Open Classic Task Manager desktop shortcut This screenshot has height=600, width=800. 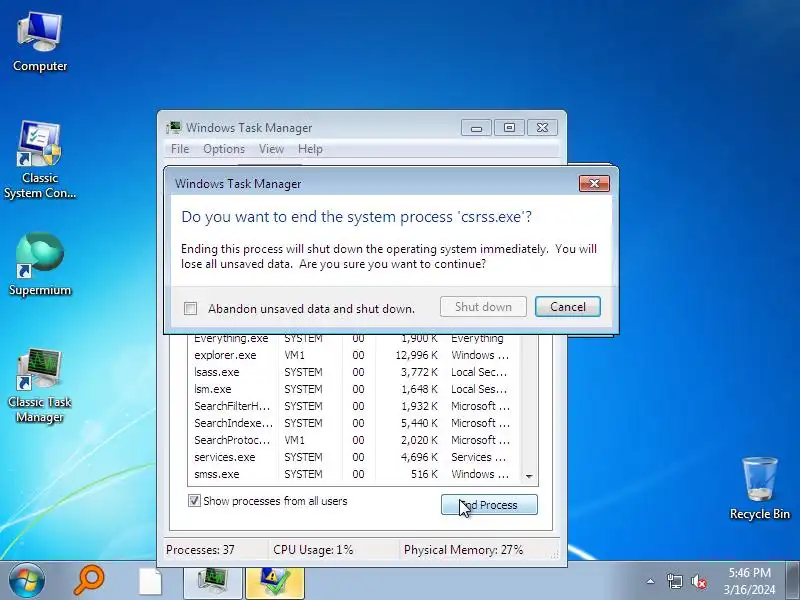click(x=40, y=385)
